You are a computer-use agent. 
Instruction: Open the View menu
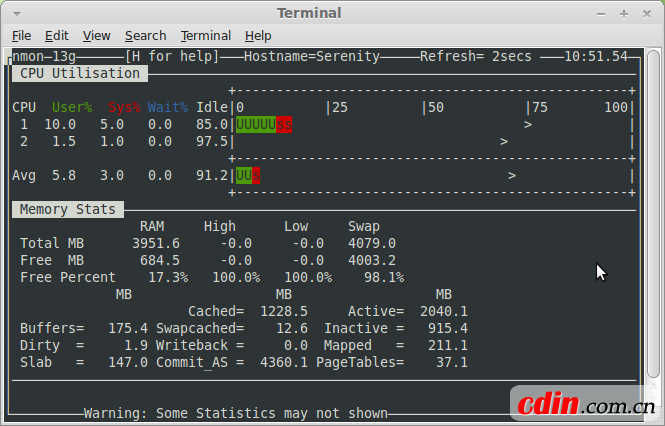point(96,36)
